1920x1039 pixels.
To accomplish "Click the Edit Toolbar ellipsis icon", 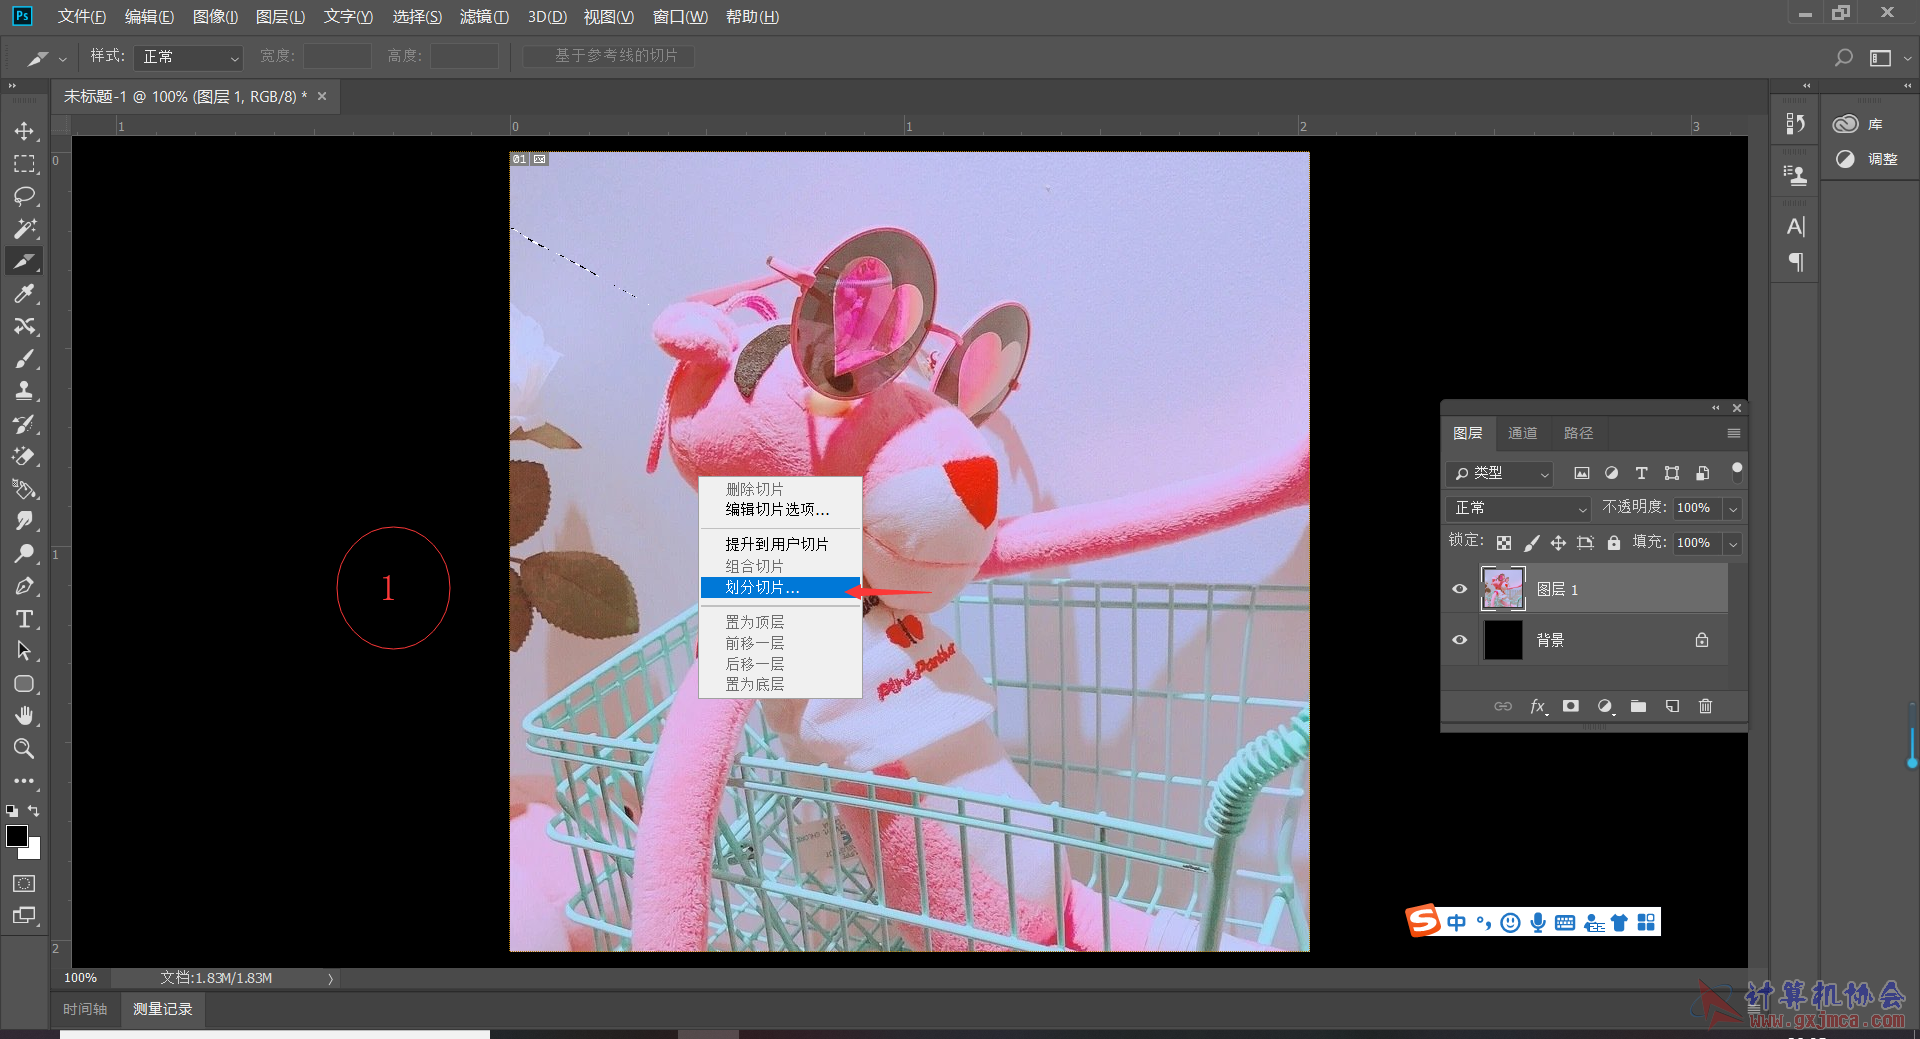I will [x=24, y=781].
